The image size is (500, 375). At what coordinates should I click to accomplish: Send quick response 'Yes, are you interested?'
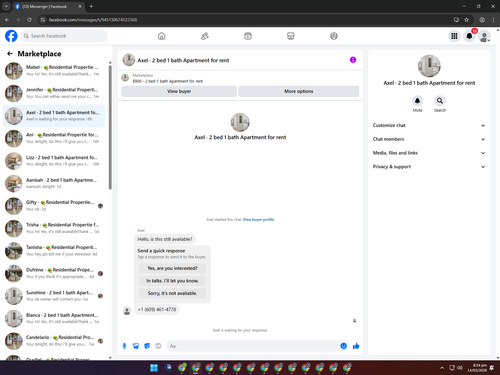coord(172,268)
